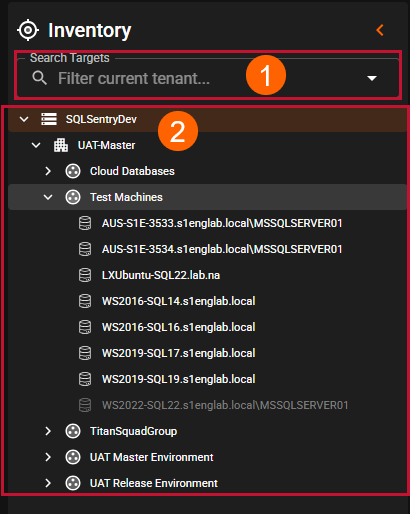Click database icon for LXUbuntu-SQL22 target

85,275
